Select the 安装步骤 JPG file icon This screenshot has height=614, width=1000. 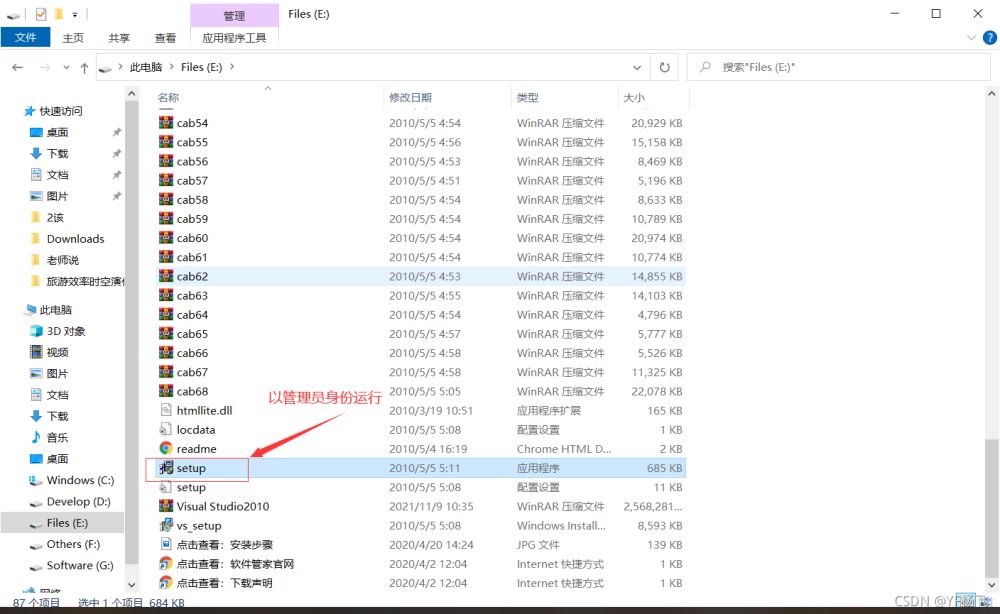click(x=166, y=544)
